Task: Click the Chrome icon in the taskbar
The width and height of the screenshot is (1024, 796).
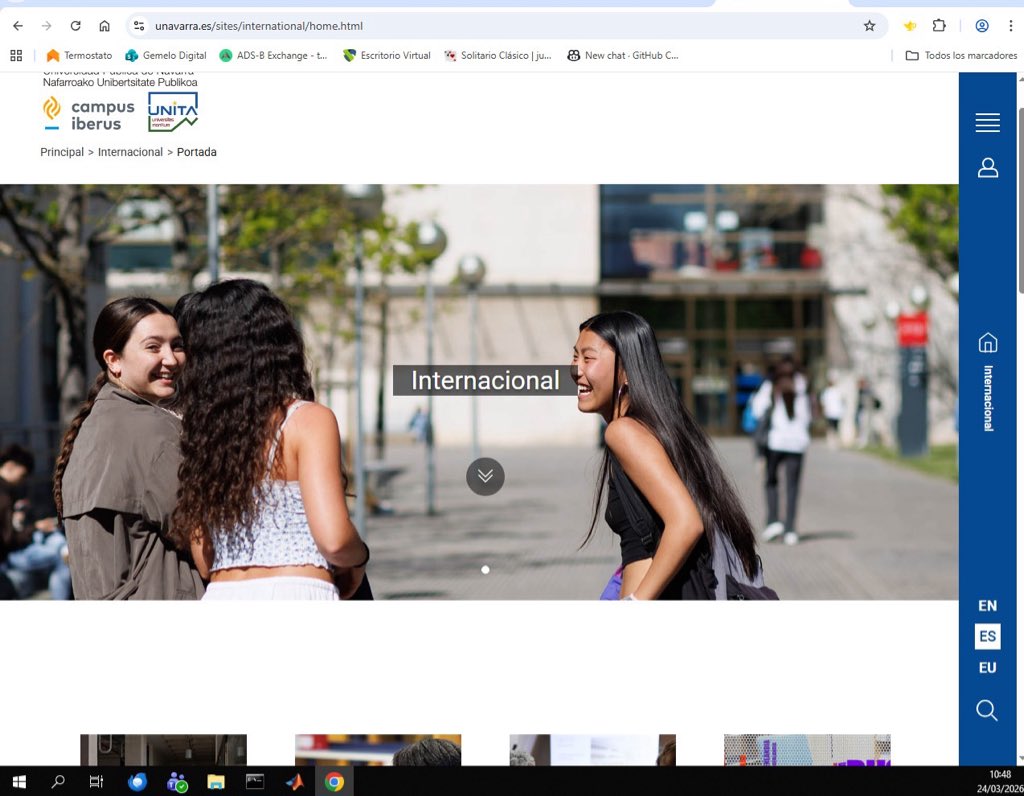Action: (334, 781)
